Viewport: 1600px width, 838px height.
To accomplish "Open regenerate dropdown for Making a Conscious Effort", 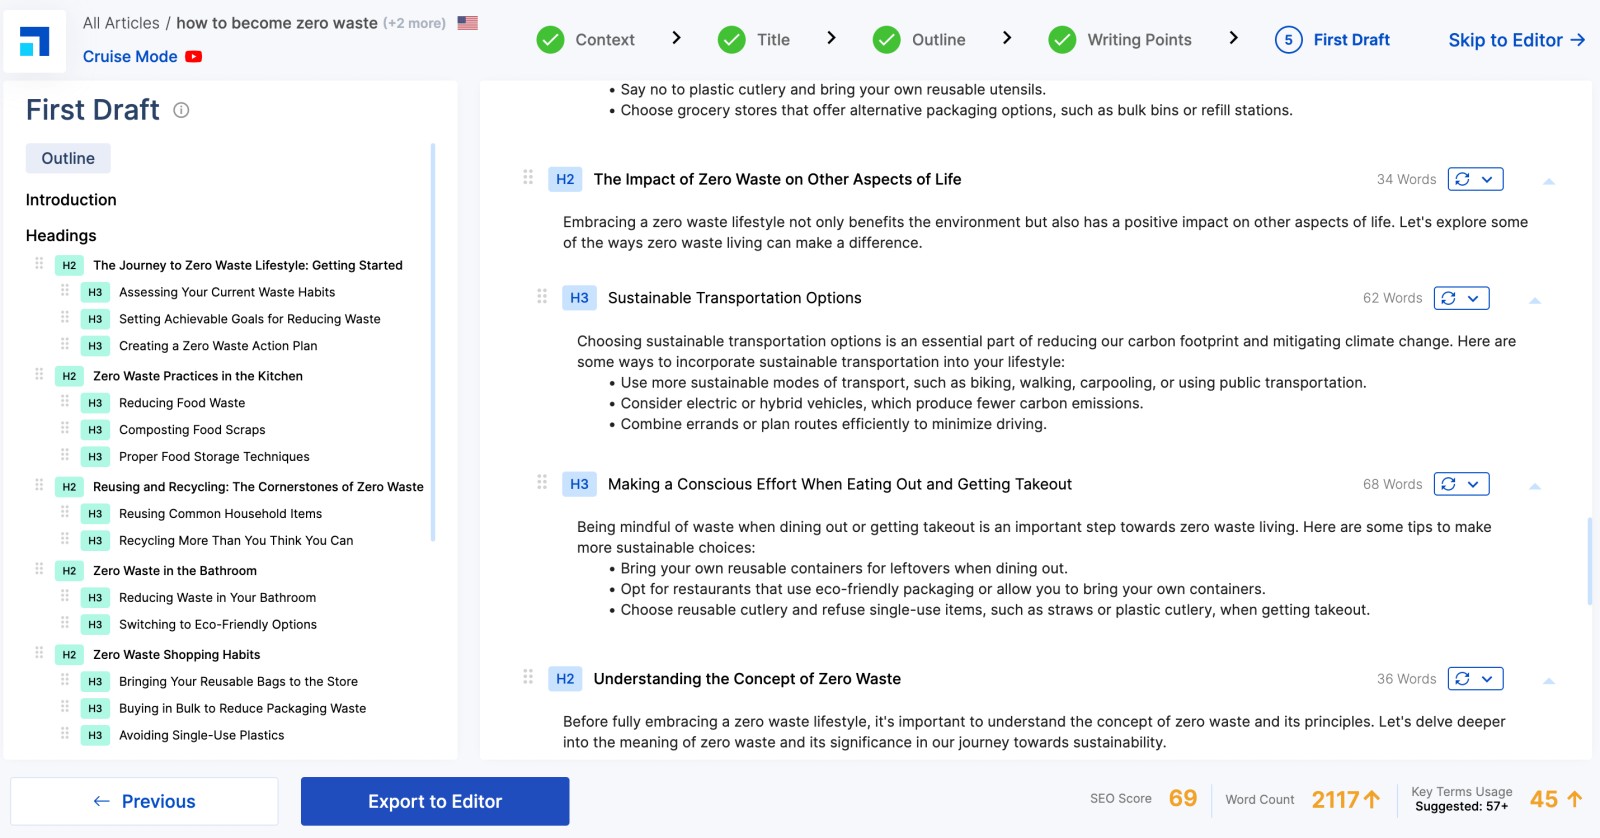I will (1474, 484).
